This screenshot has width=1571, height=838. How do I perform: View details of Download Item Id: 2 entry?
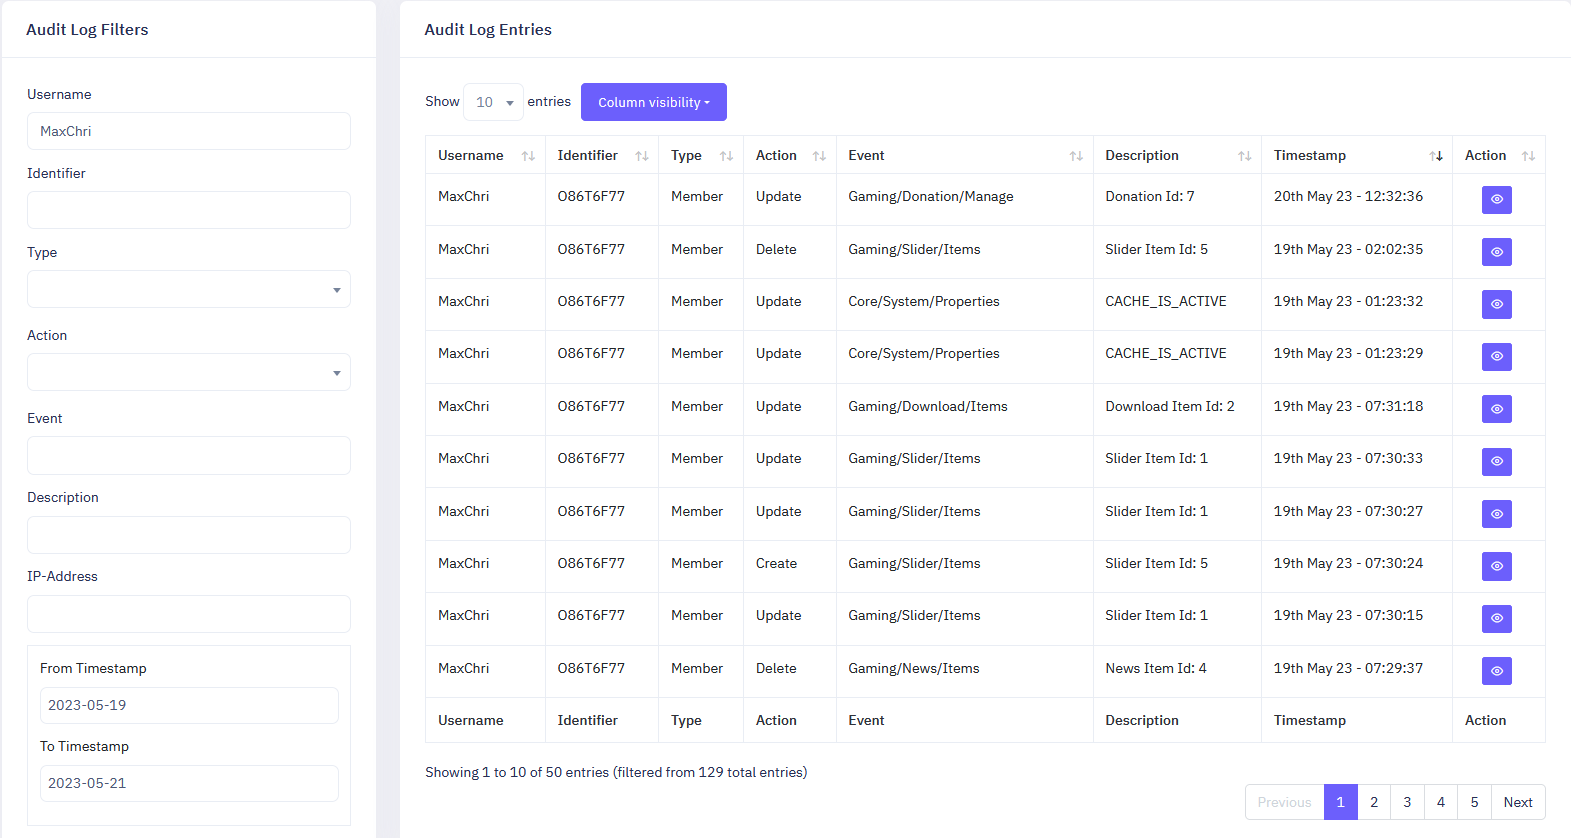[1496, 409]
